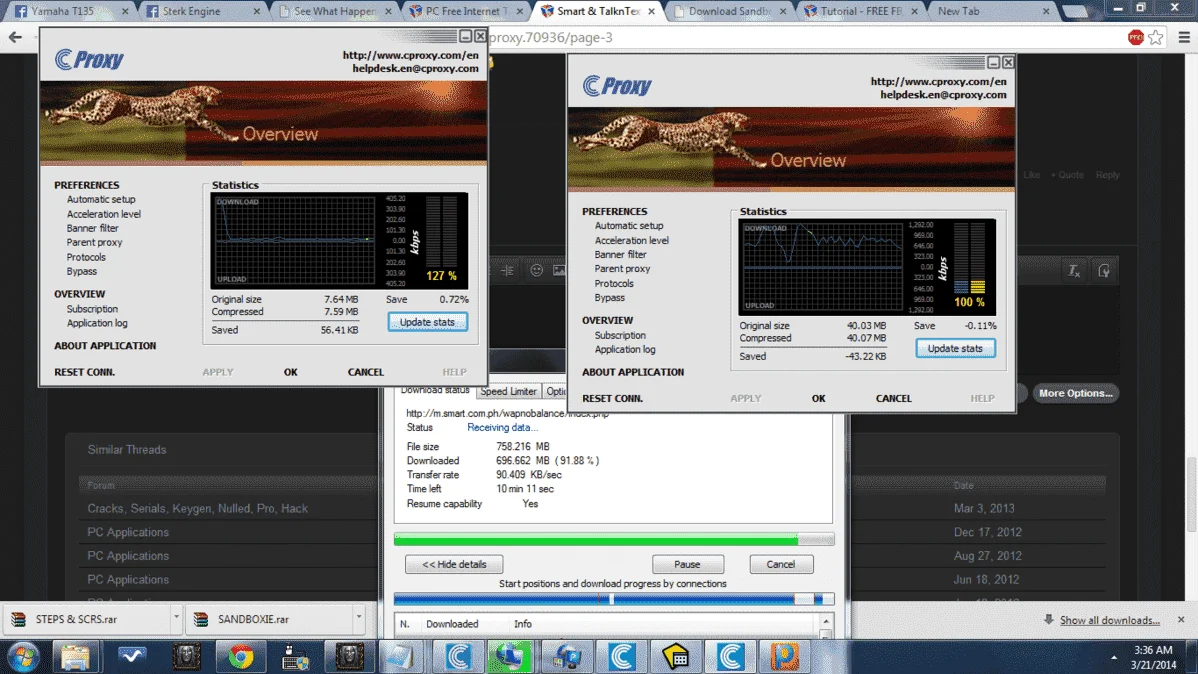Image resolution: width=1198 pixels, height=674 pixels.
Task: Open Parent proxy in the 100 % window
Action: pos(623,269)
